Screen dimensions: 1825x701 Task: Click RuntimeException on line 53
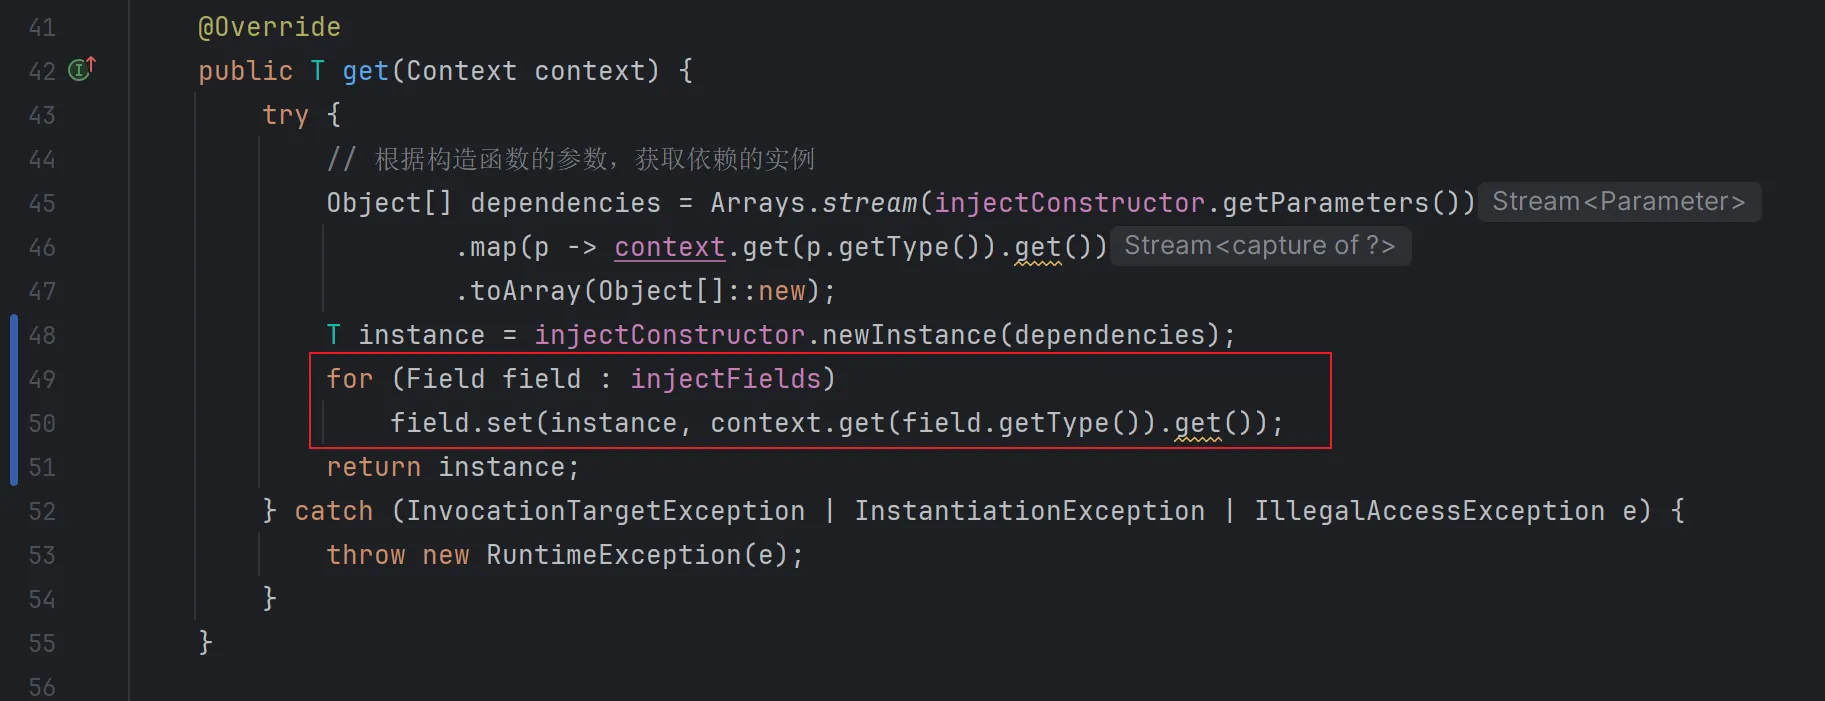[x=613, y=555]
